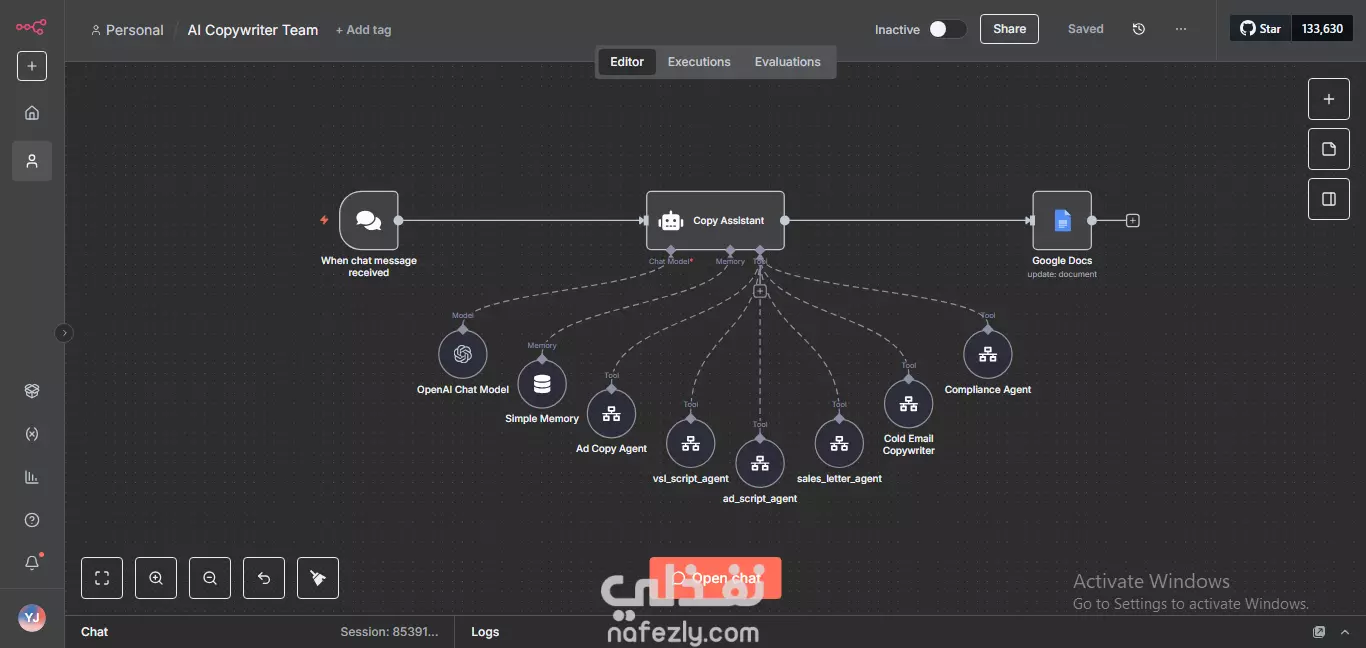Open the variables (x) icon in sidebar
The image size is (1366, 648).
point(32,434)
